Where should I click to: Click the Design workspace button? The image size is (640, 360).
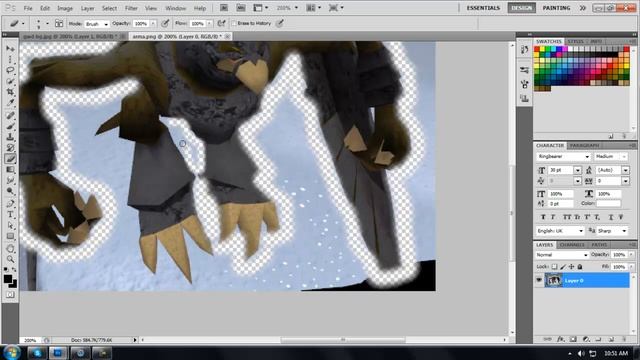522,8
